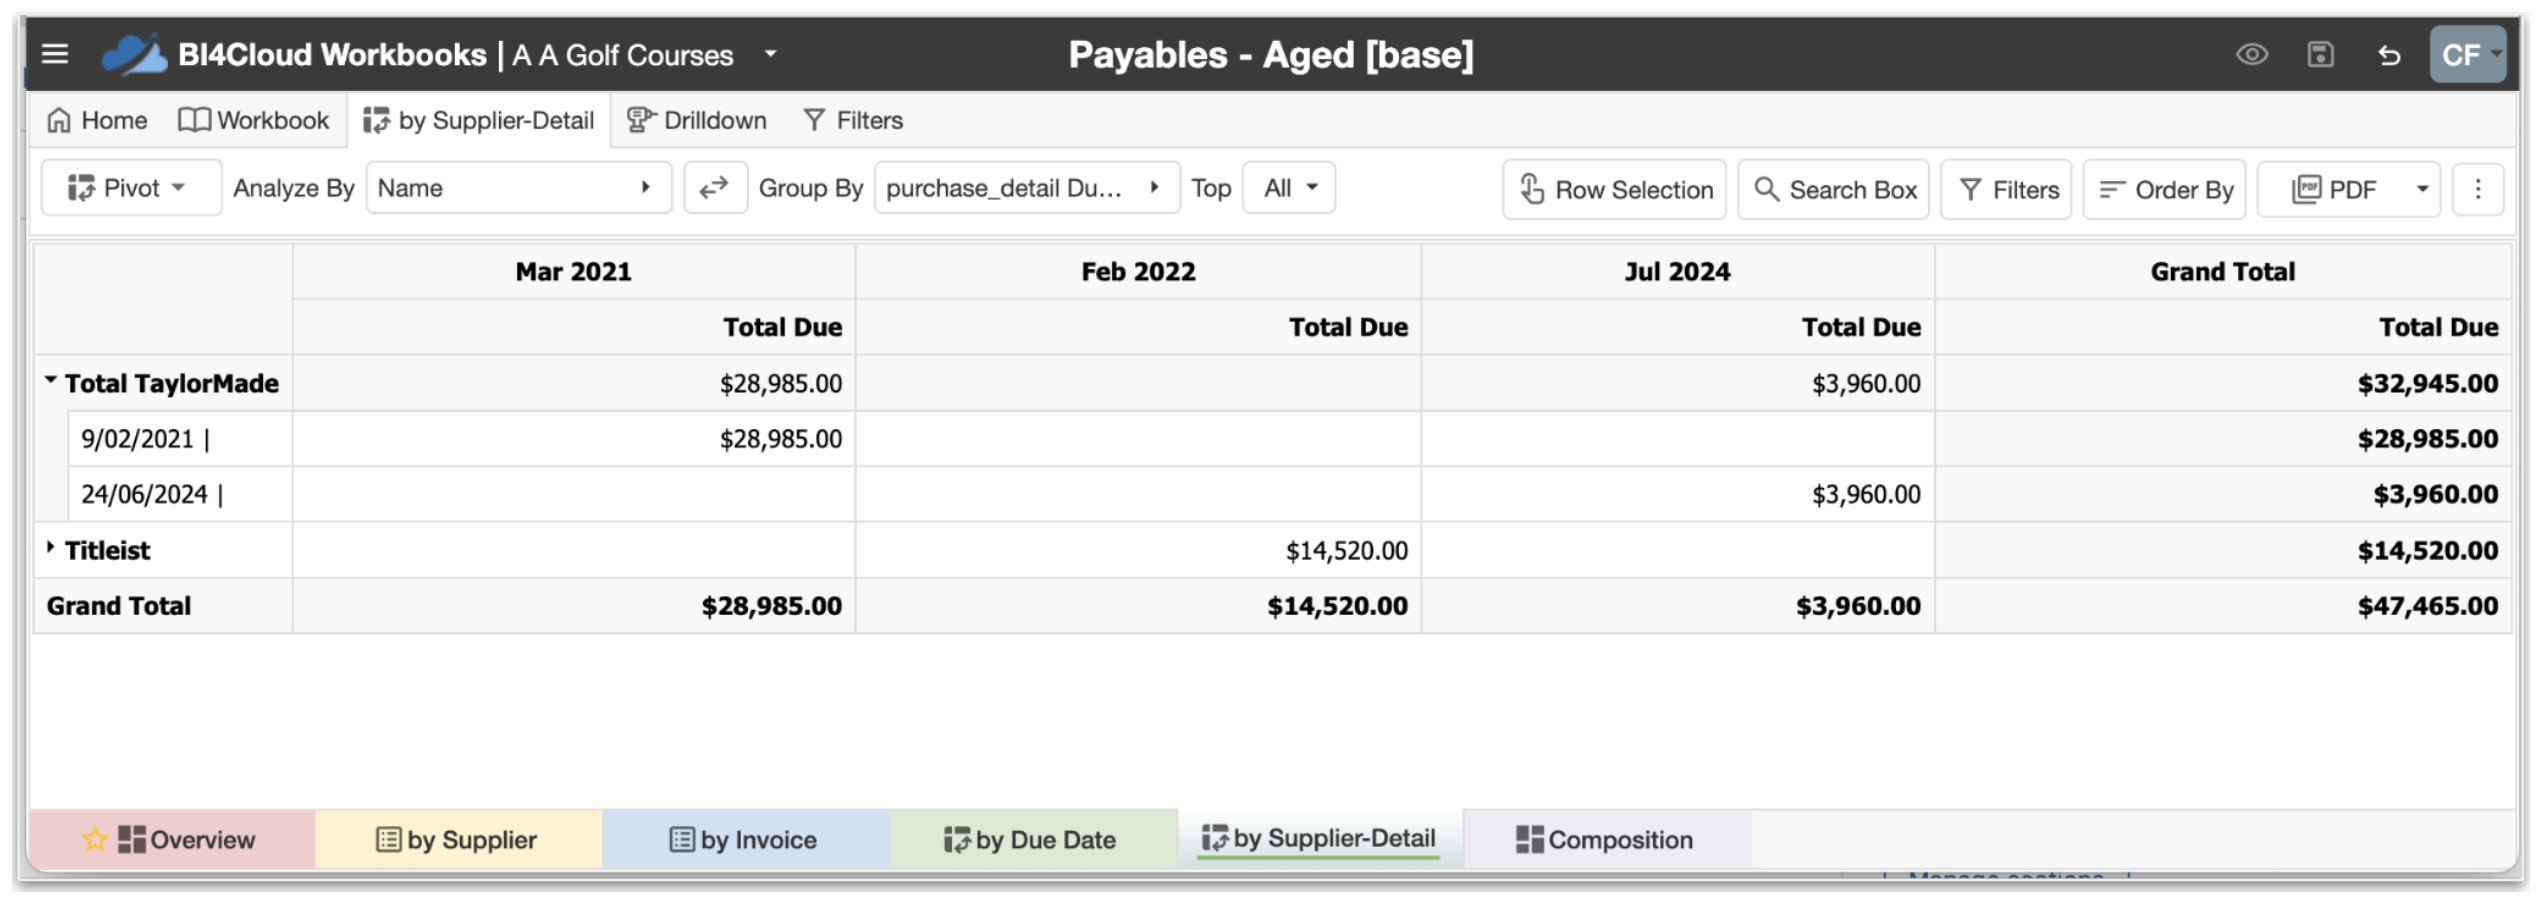Collapse the Total TaylorMade row

click(x=50, y=381)
